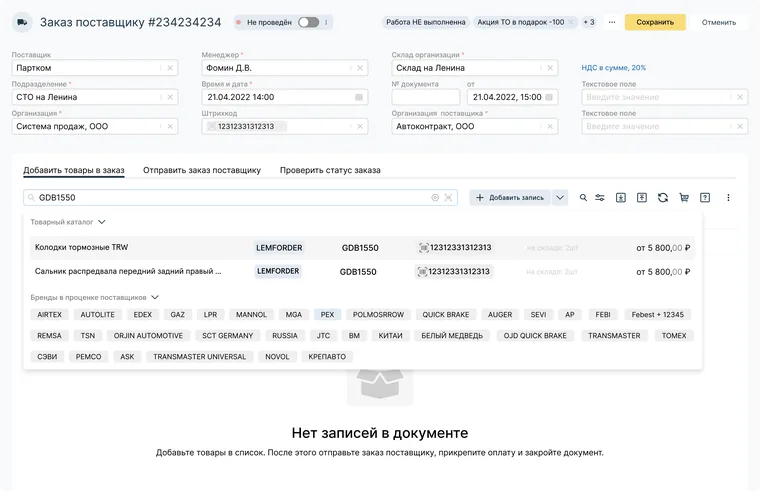Open the Организация field options

160,127
